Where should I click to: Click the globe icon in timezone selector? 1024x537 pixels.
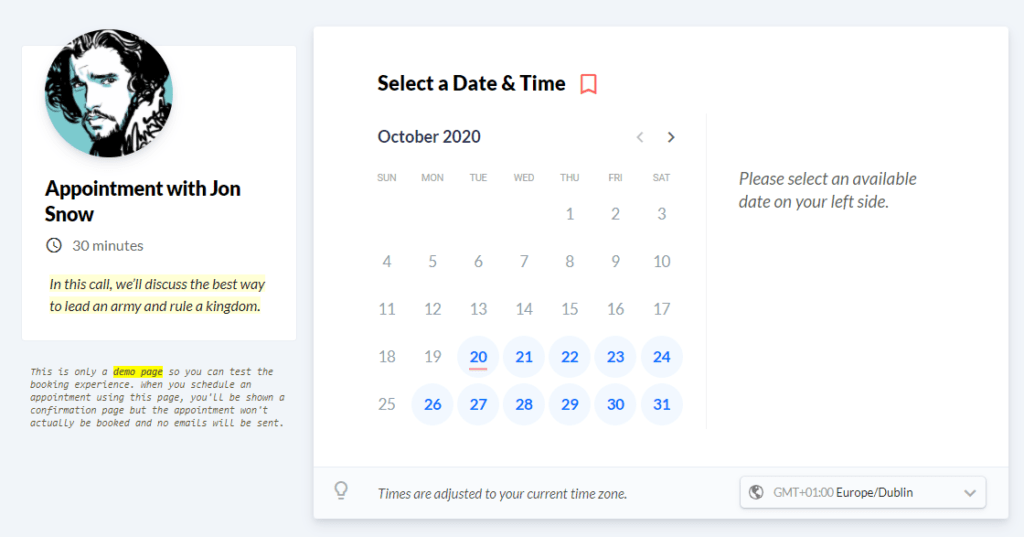pos(756,493)
